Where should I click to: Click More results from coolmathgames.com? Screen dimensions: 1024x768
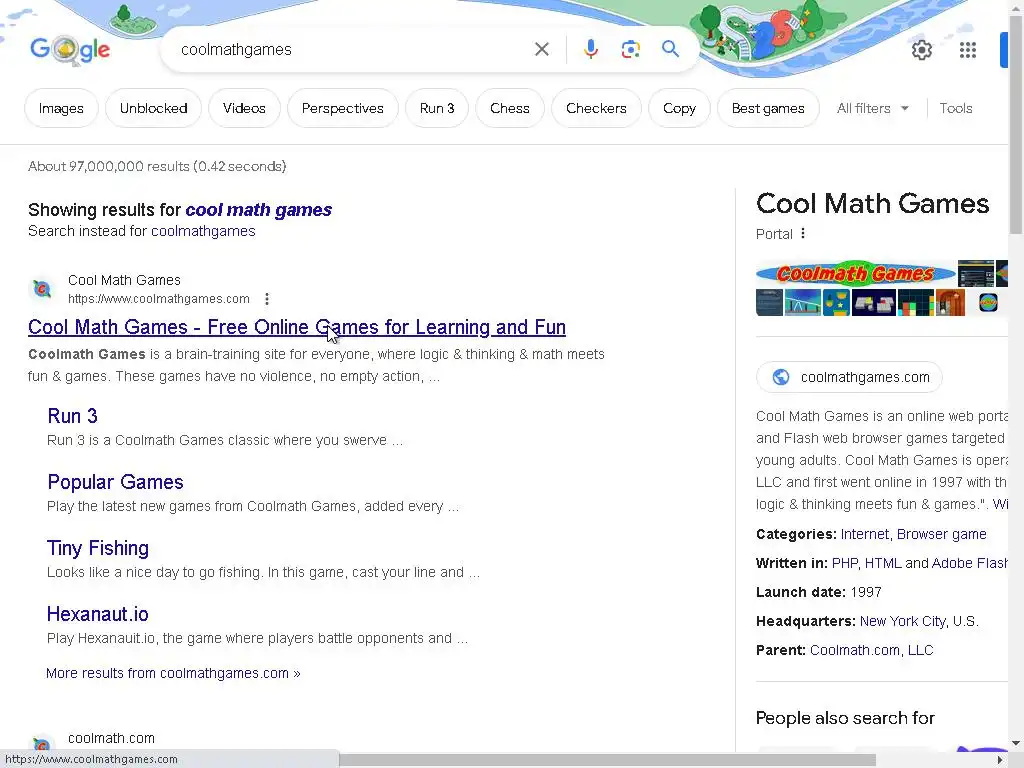point(173,673)
